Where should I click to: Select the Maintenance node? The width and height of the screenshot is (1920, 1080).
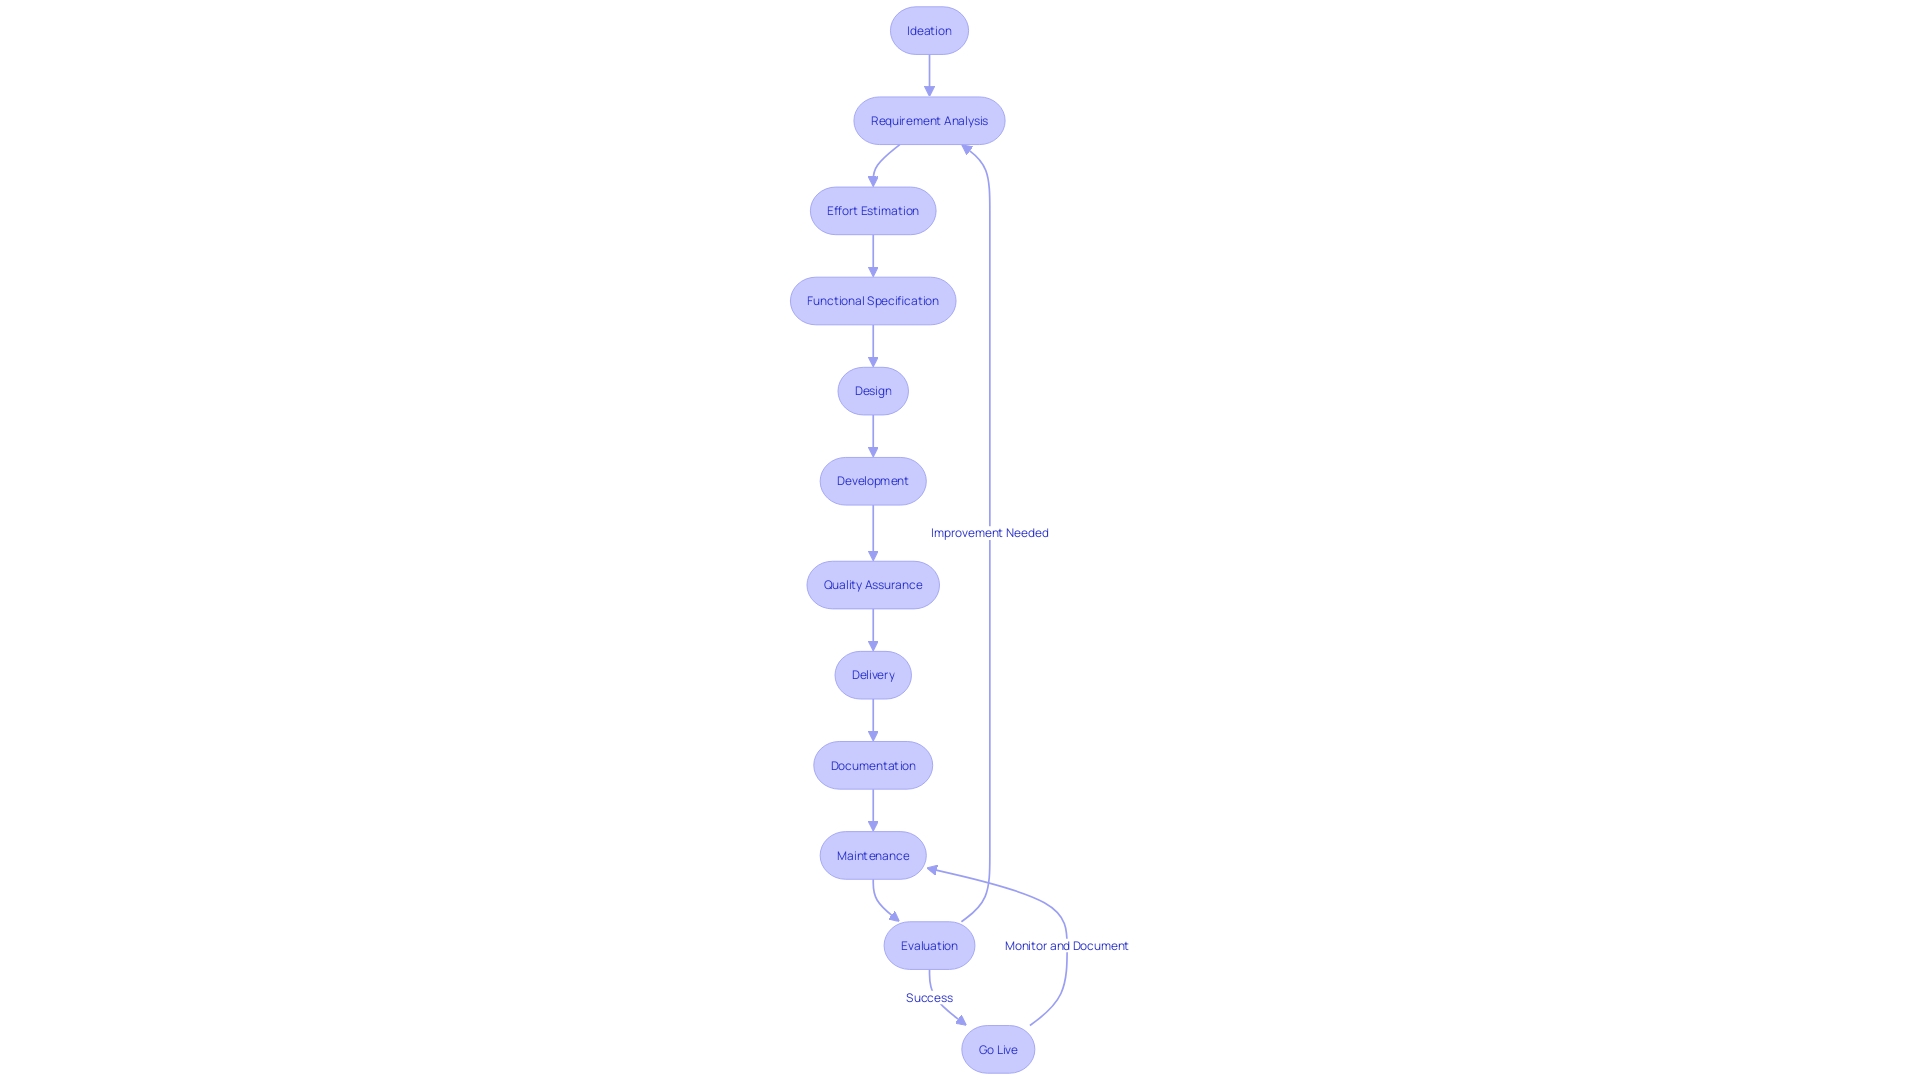point(872,855)
